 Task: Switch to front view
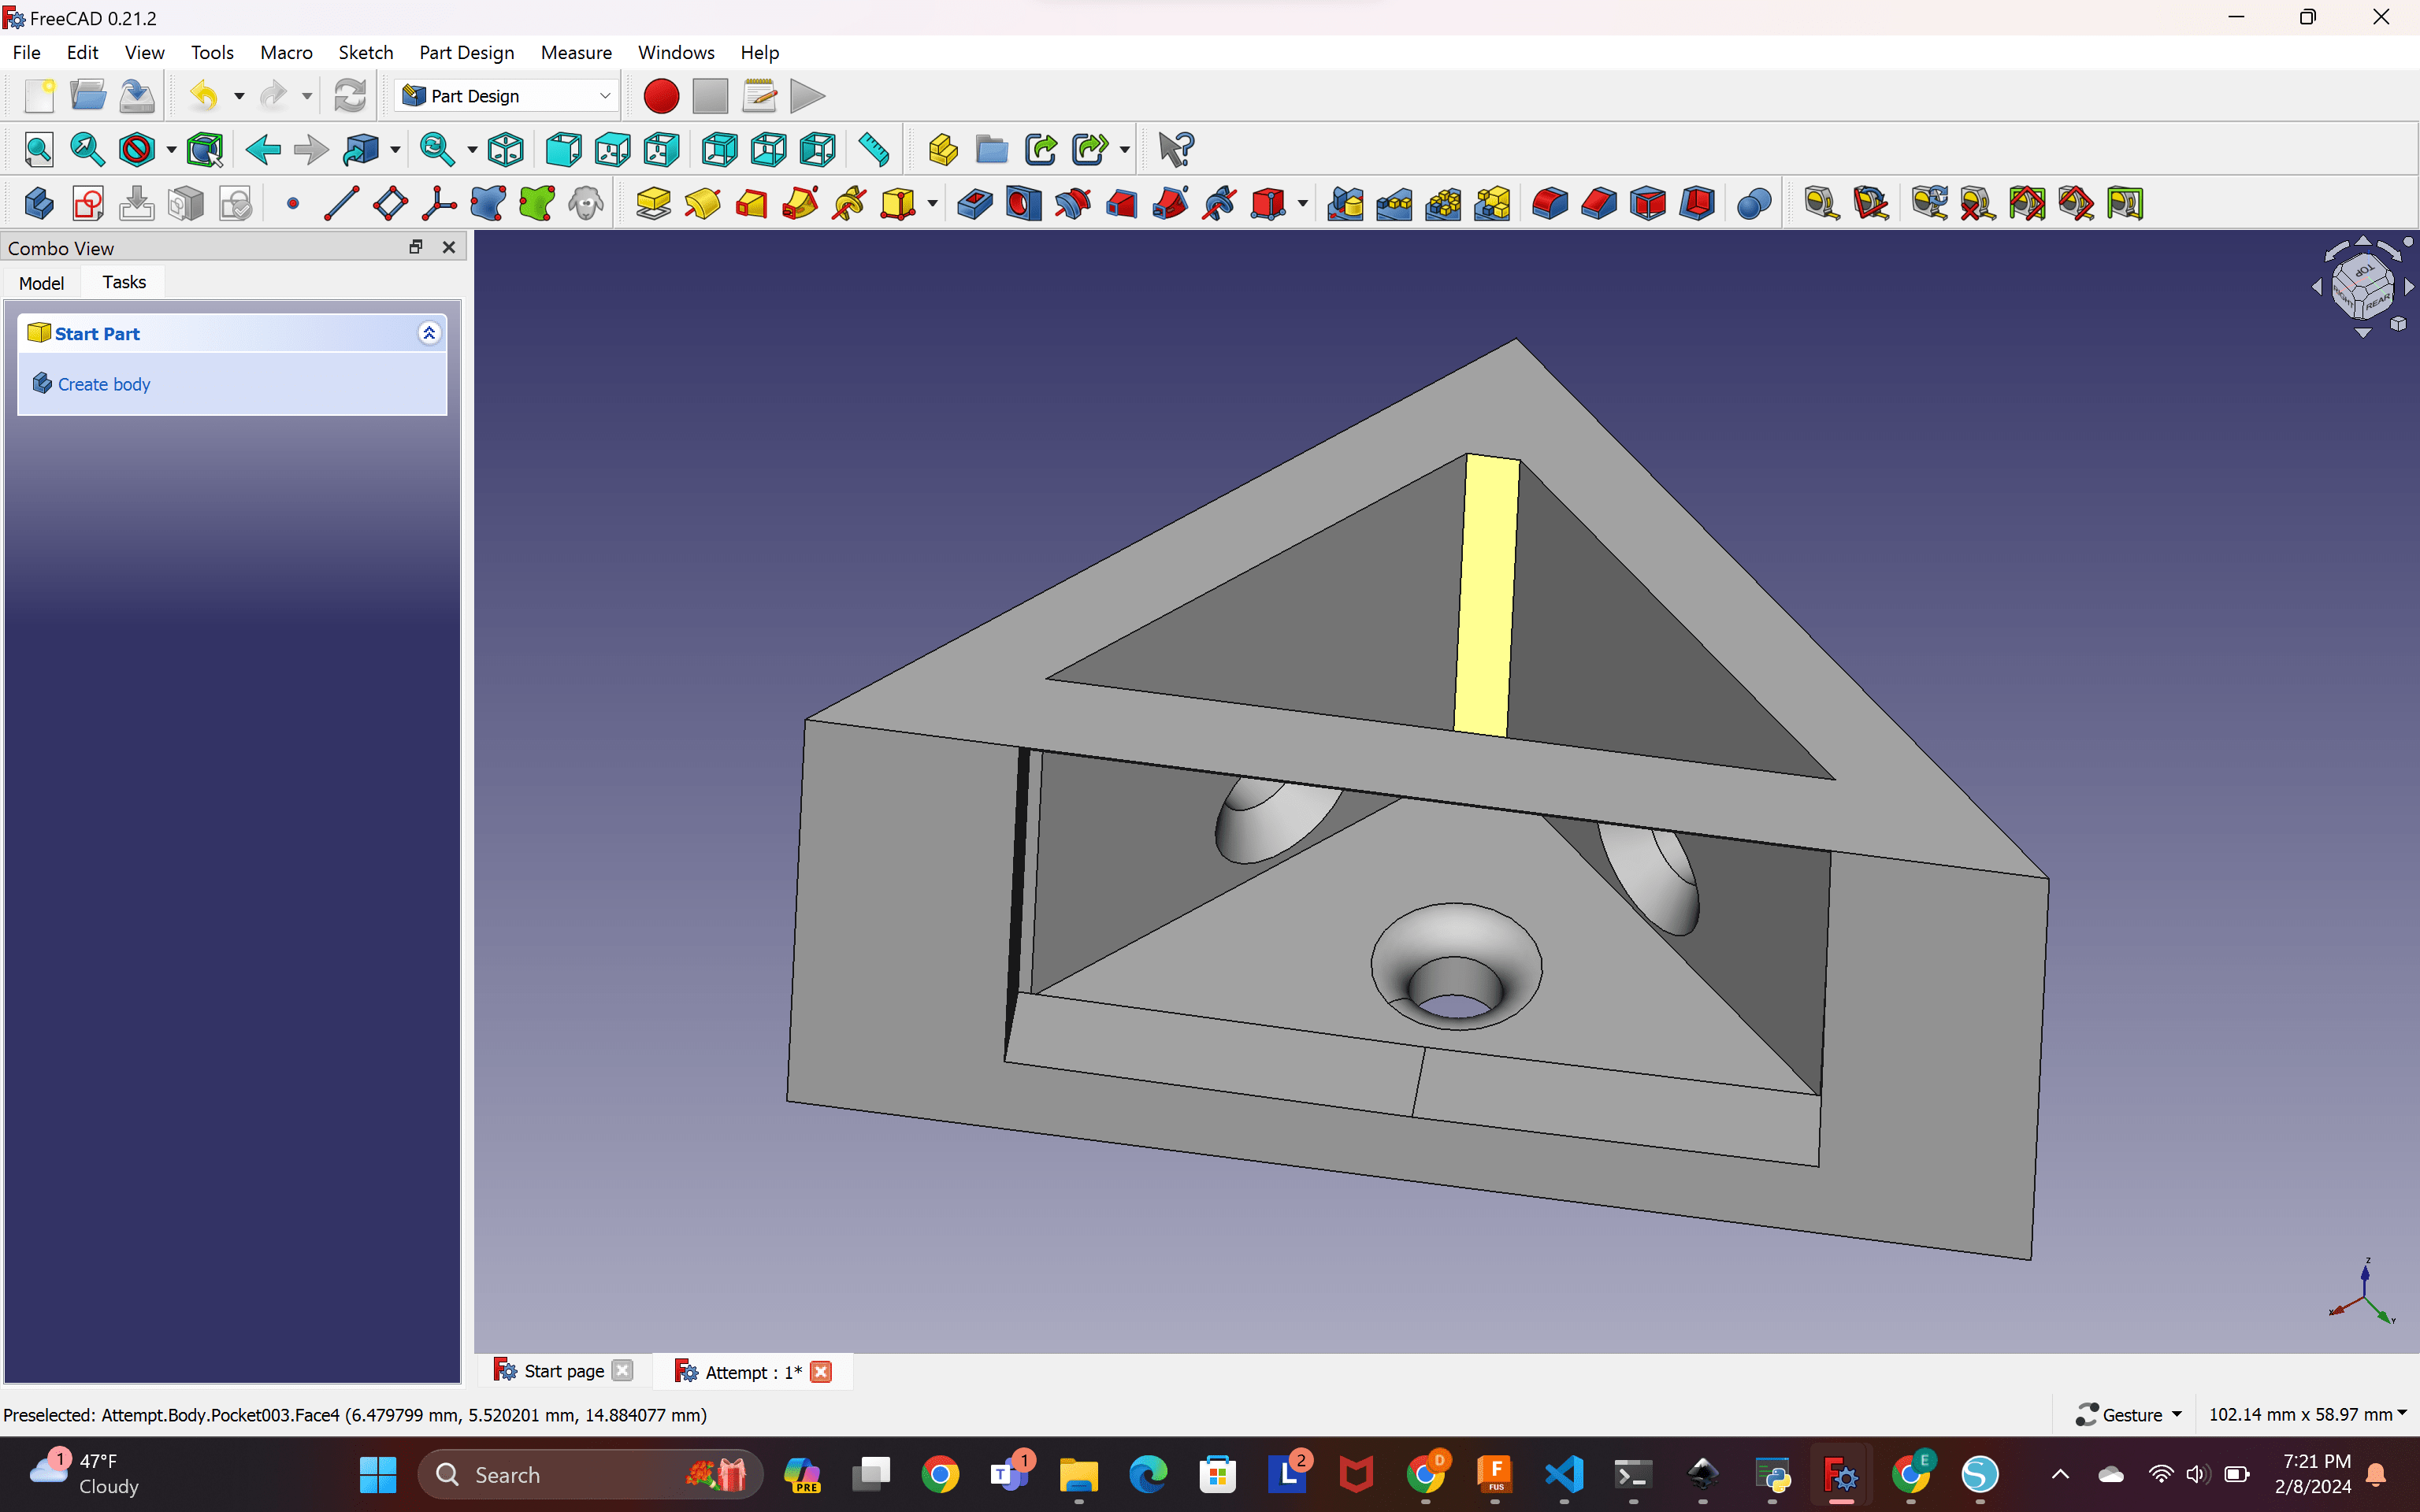tap(564, 150)
